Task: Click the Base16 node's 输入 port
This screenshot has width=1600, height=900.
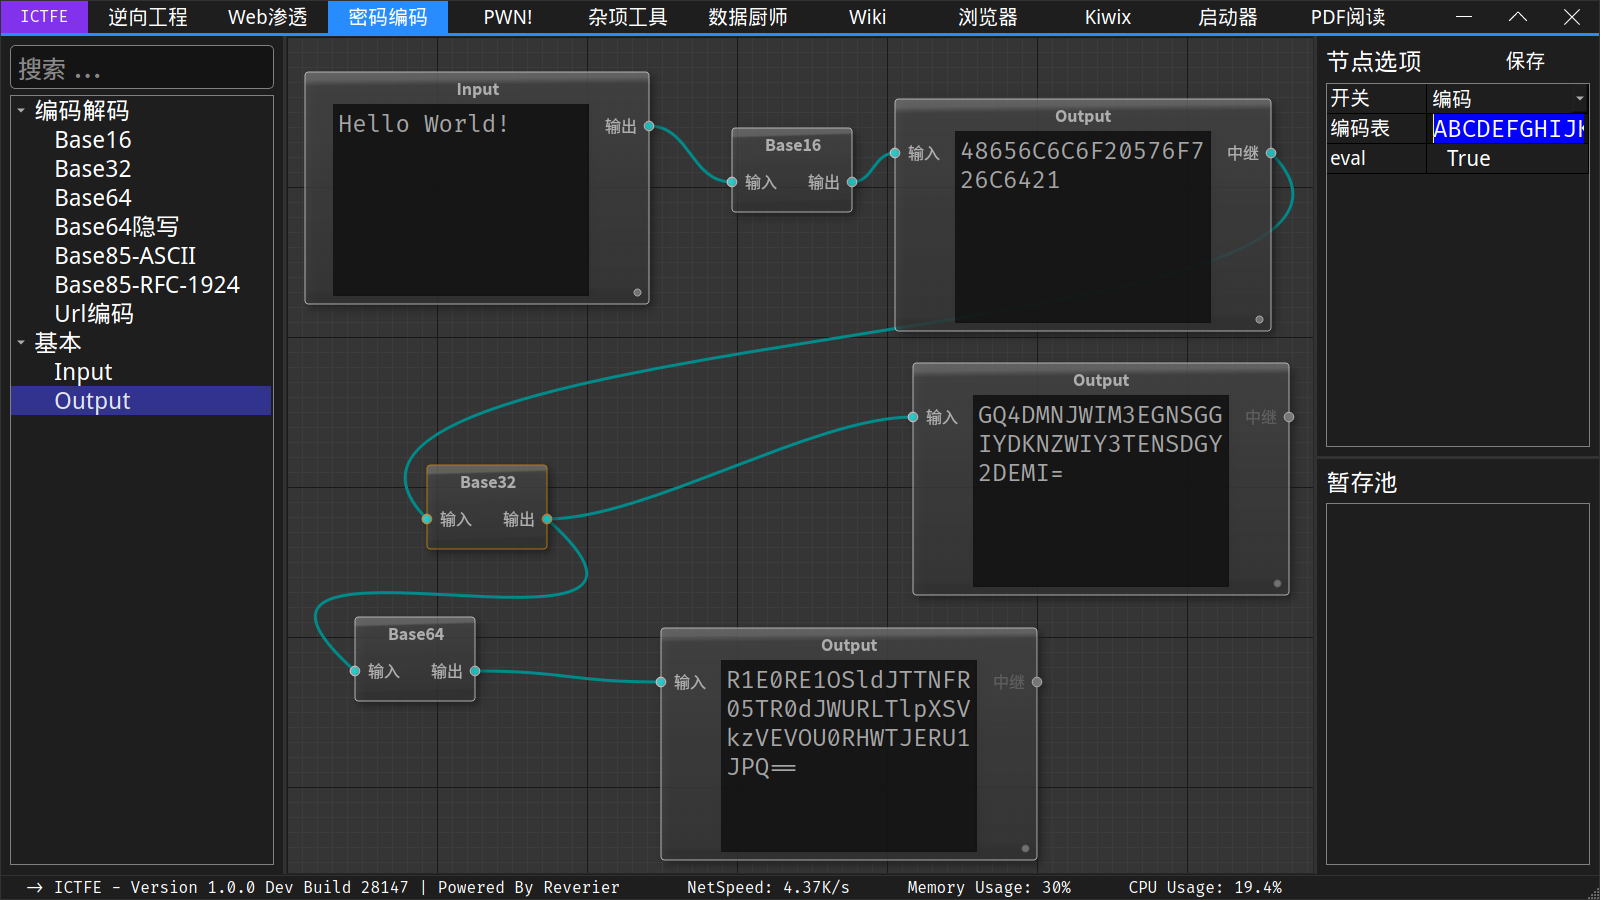Action: pos(732,182)
